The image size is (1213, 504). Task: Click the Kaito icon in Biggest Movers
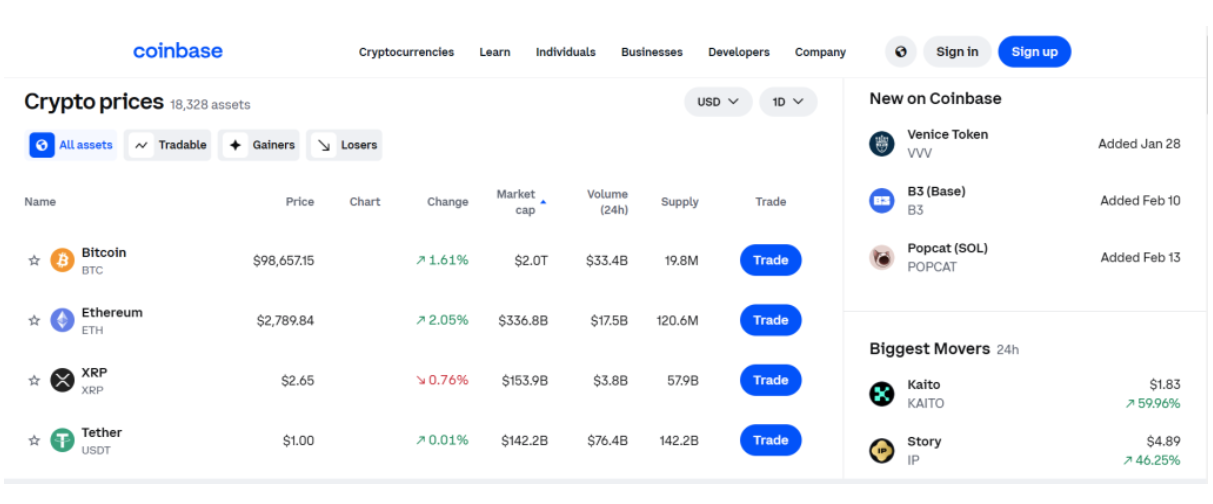(881, 394)
